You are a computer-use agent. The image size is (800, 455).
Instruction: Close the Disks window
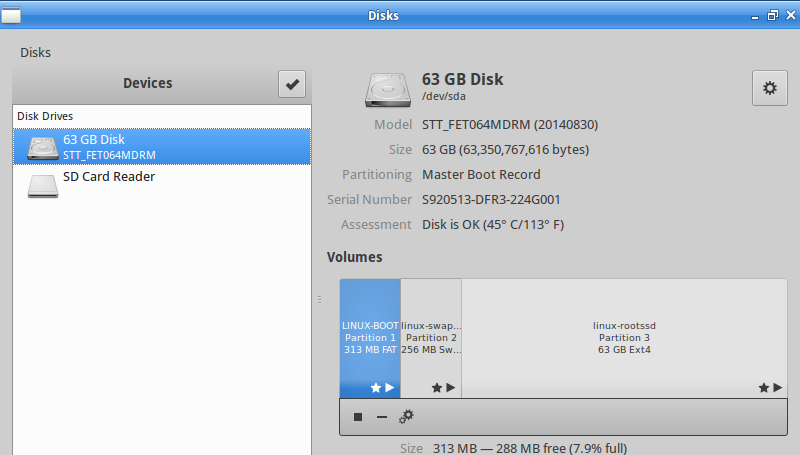point(791,15)
